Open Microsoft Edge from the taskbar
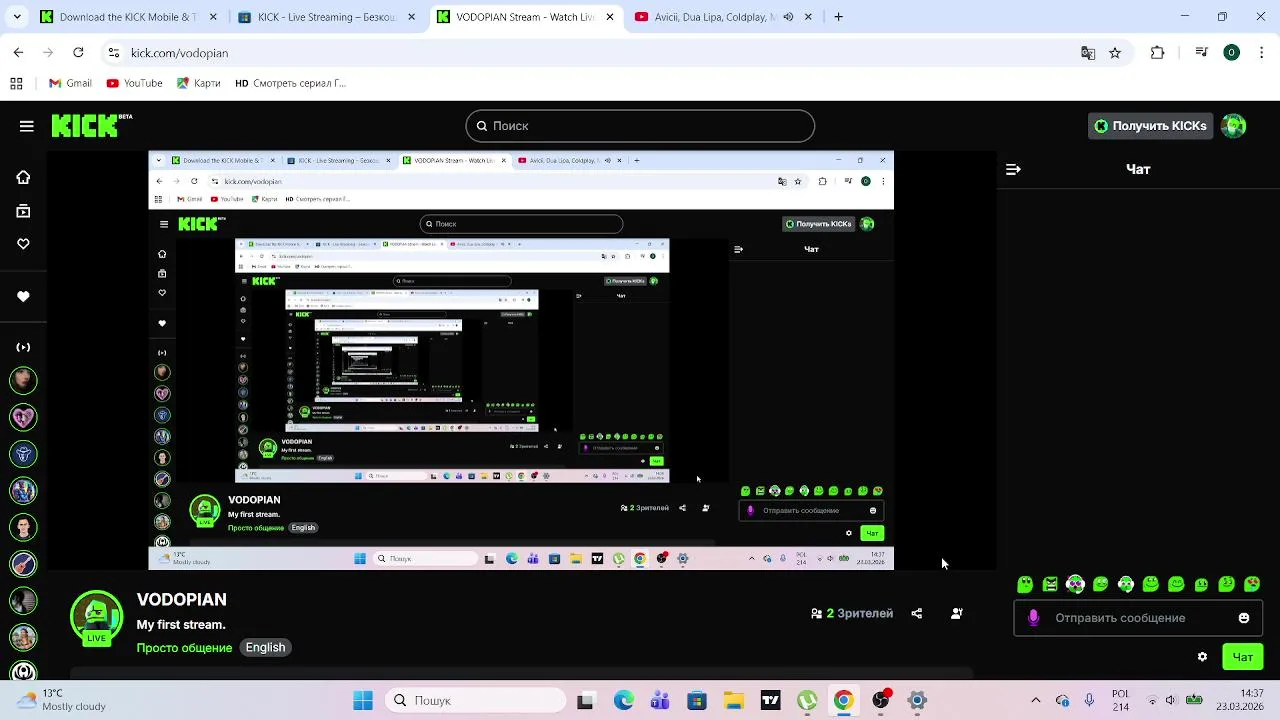 [x=623, y=701]
